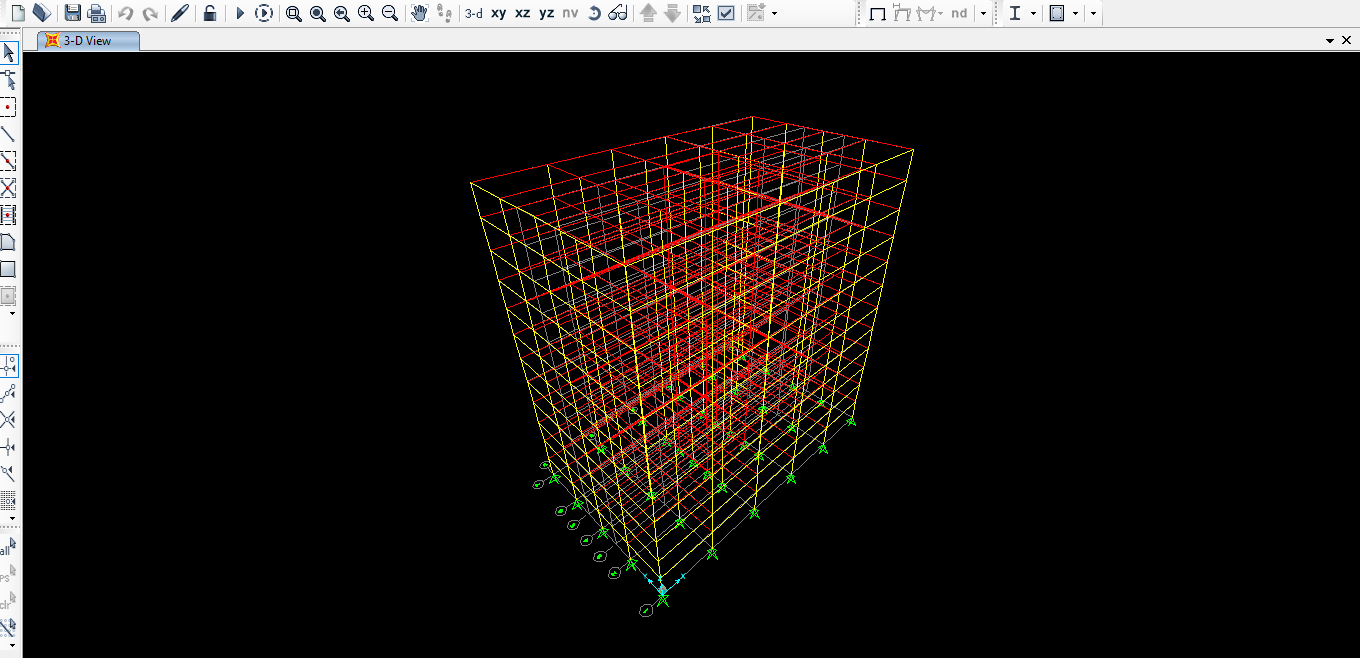Screen dimensions: 1360x658
Task: Expand the shell area display dropdown
Action: (x=1075, y=13)
